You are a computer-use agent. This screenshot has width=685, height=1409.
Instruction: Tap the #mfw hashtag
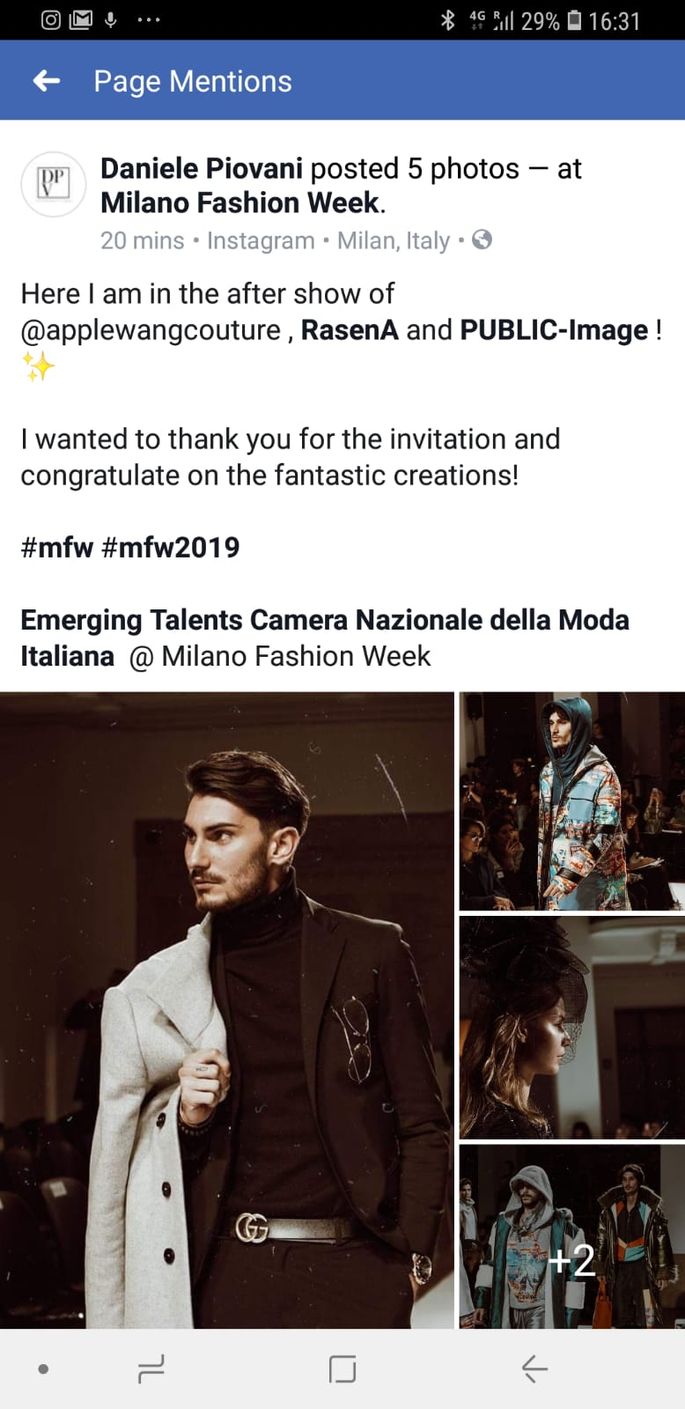pos(56,548)
